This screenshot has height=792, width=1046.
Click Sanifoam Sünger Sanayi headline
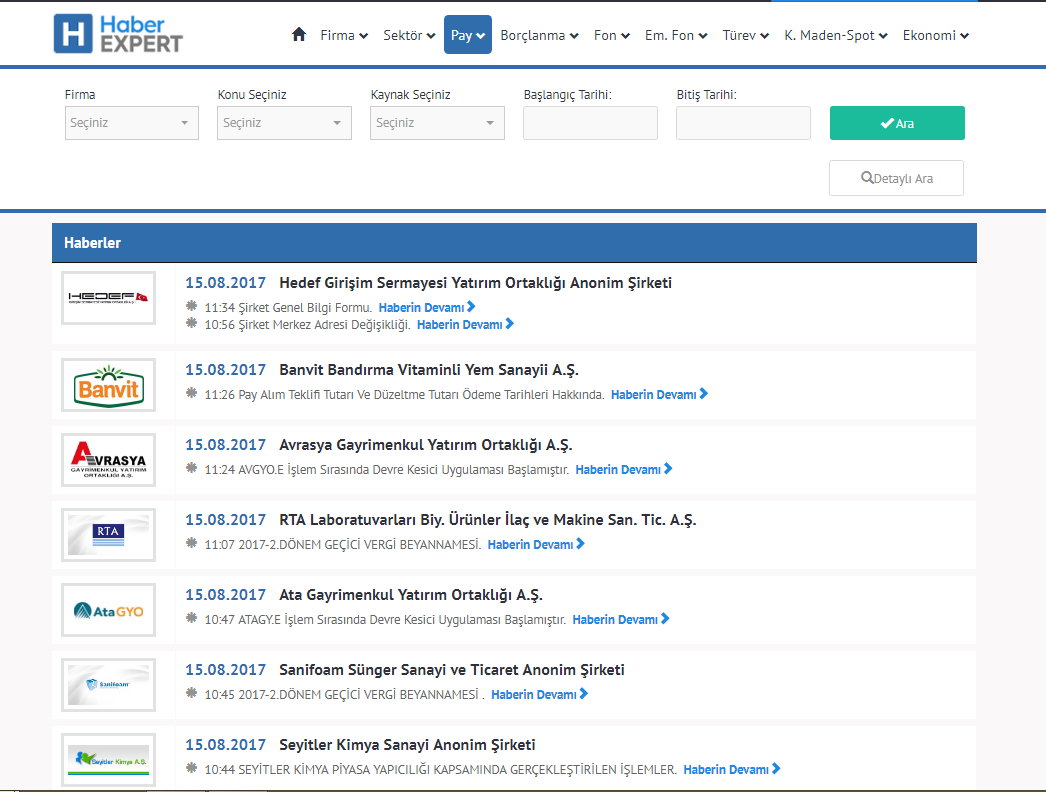pyautogui.click(x=452, y=670)
